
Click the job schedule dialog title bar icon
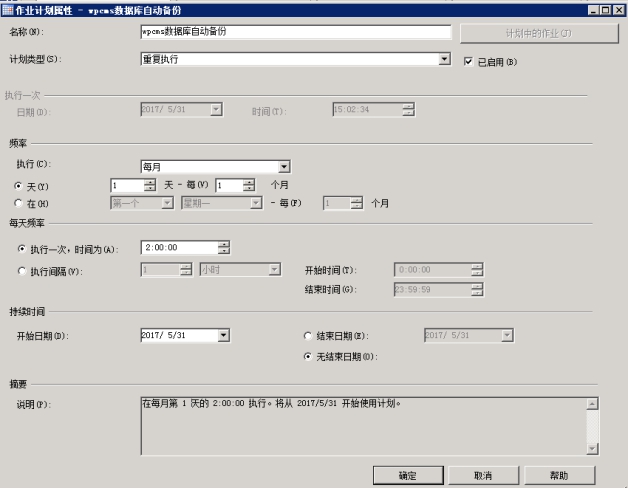click(x=7, y=8)
